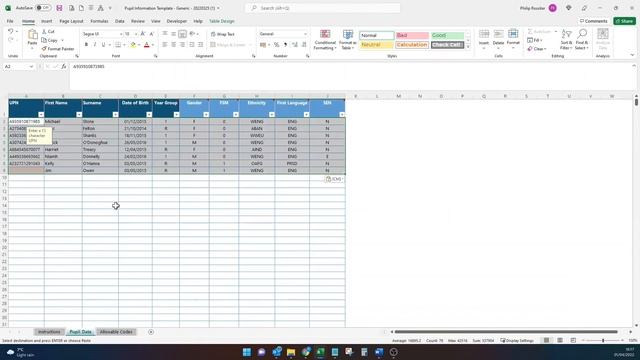The width and height of the screenshot is (640, 360).
Task: Toggle Wrap Text
Action: [223, 34]
